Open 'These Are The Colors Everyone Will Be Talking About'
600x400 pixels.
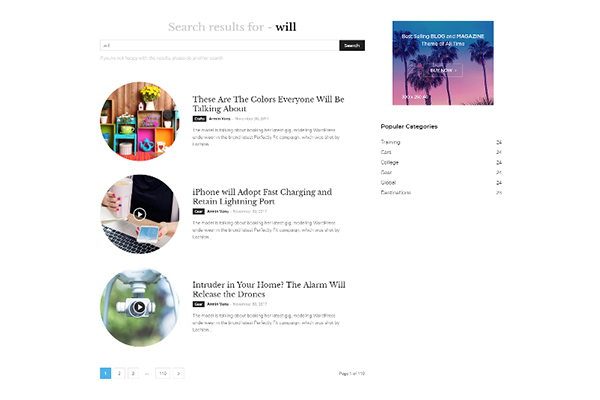click(268, 104)
